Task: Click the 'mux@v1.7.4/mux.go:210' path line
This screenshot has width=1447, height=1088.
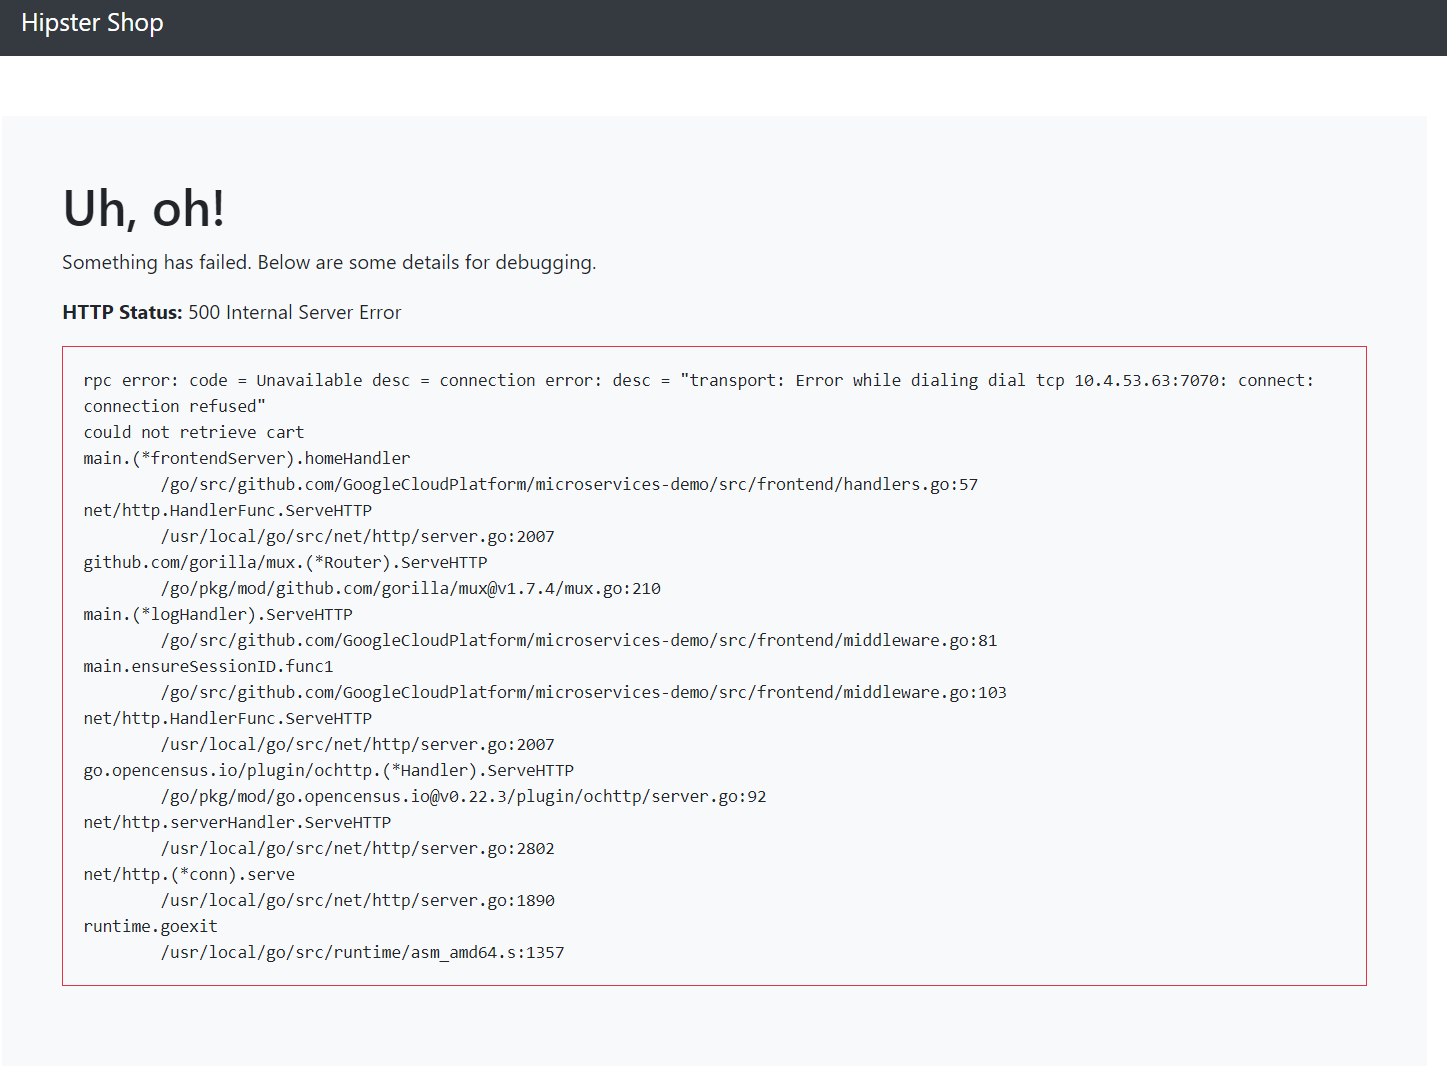Action: point(410,588)
